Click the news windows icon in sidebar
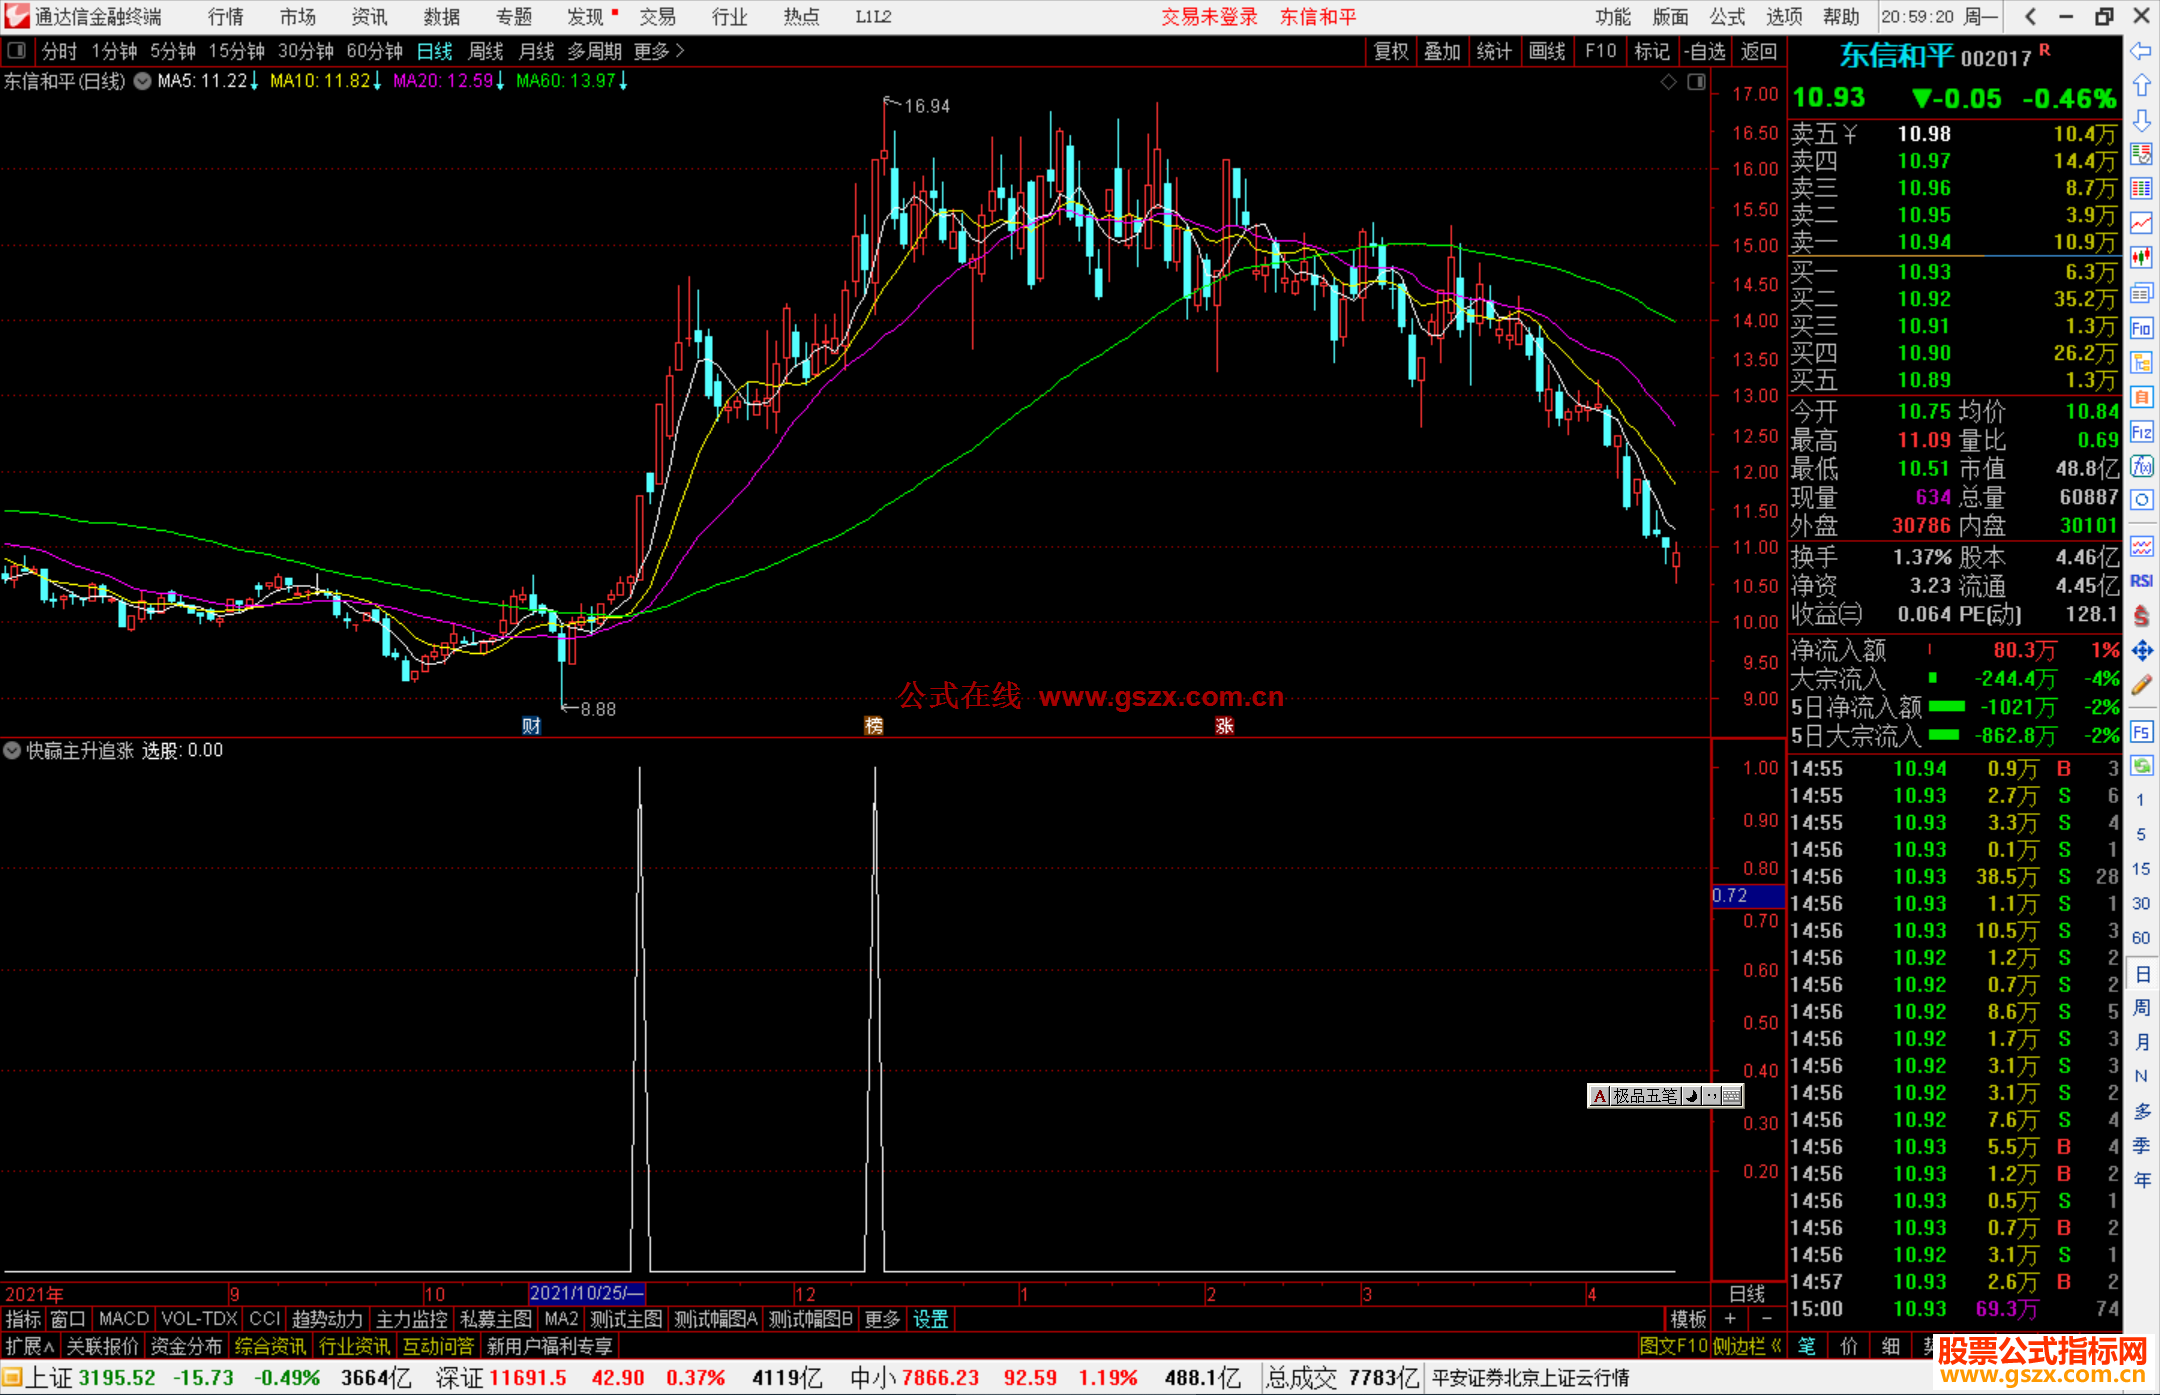Viewport: 2160px width, 1395px height. tap(2141, 293)
